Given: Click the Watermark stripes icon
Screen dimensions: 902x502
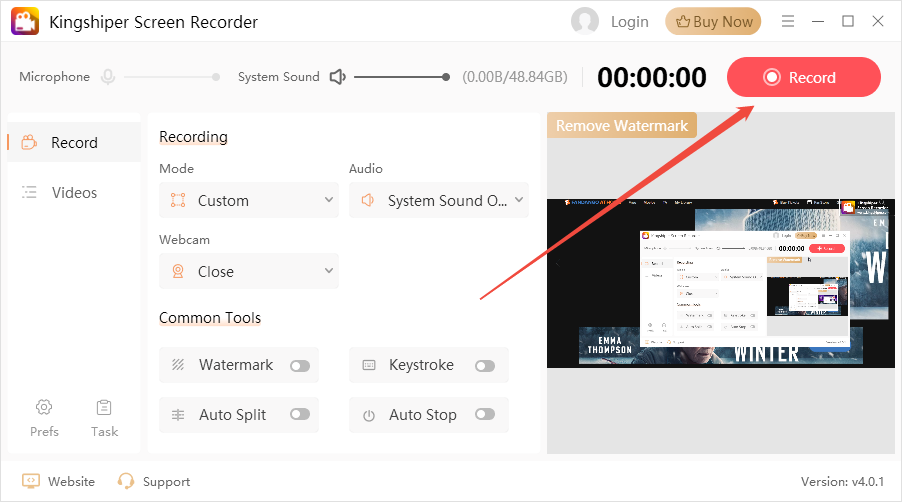Looking at the screenshot, I should point(178,365).
